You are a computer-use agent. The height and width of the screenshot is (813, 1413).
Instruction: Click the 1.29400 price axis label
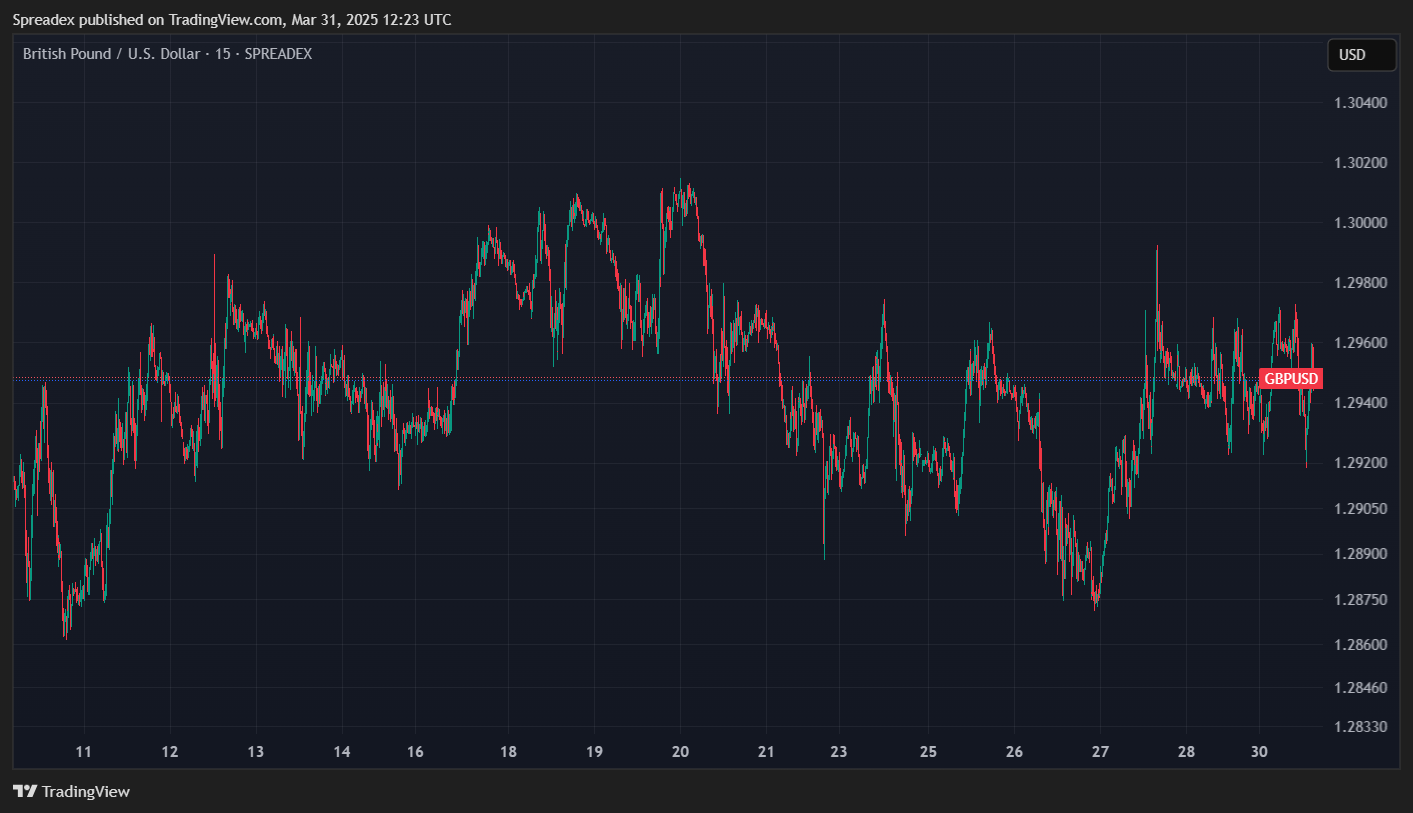click(x=1361, y=403)
